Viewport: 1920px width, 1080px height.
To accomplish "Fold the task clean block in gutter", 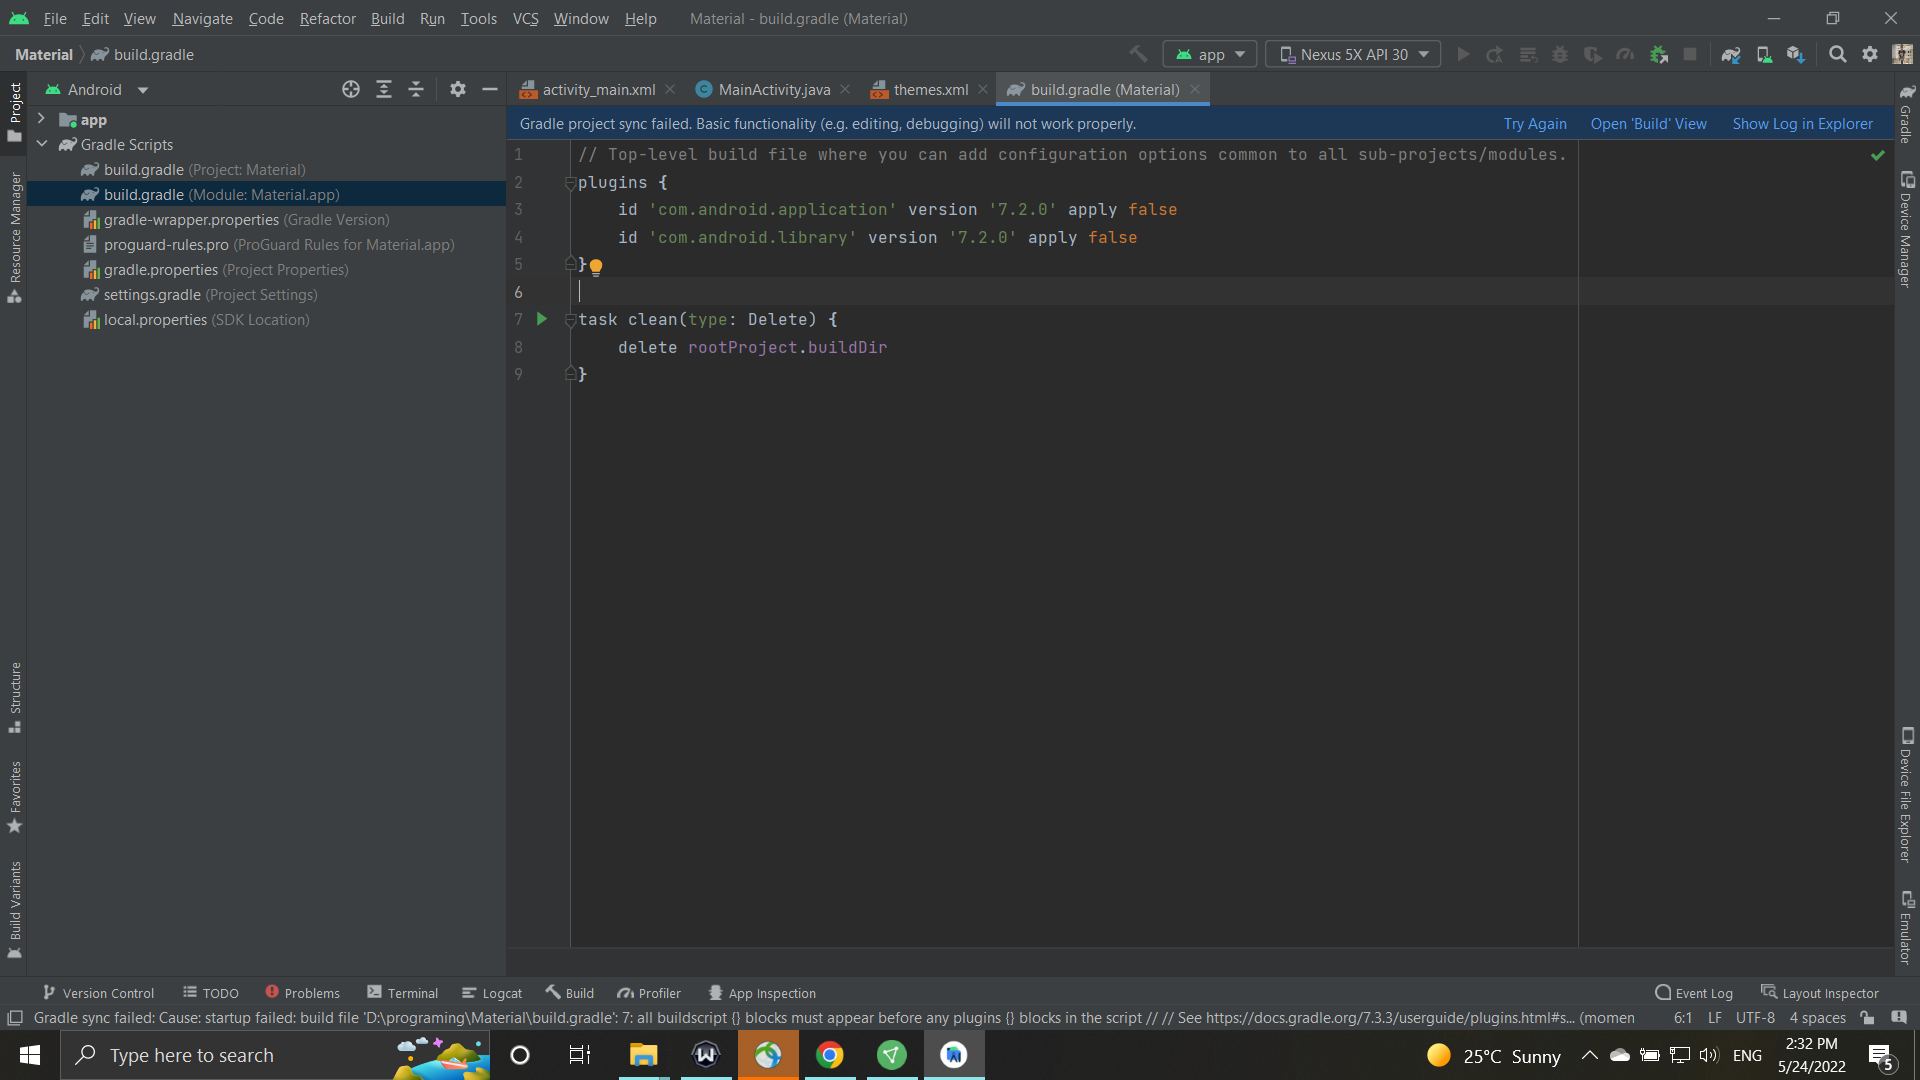I will pyautogui.click(x=570, y=320).
